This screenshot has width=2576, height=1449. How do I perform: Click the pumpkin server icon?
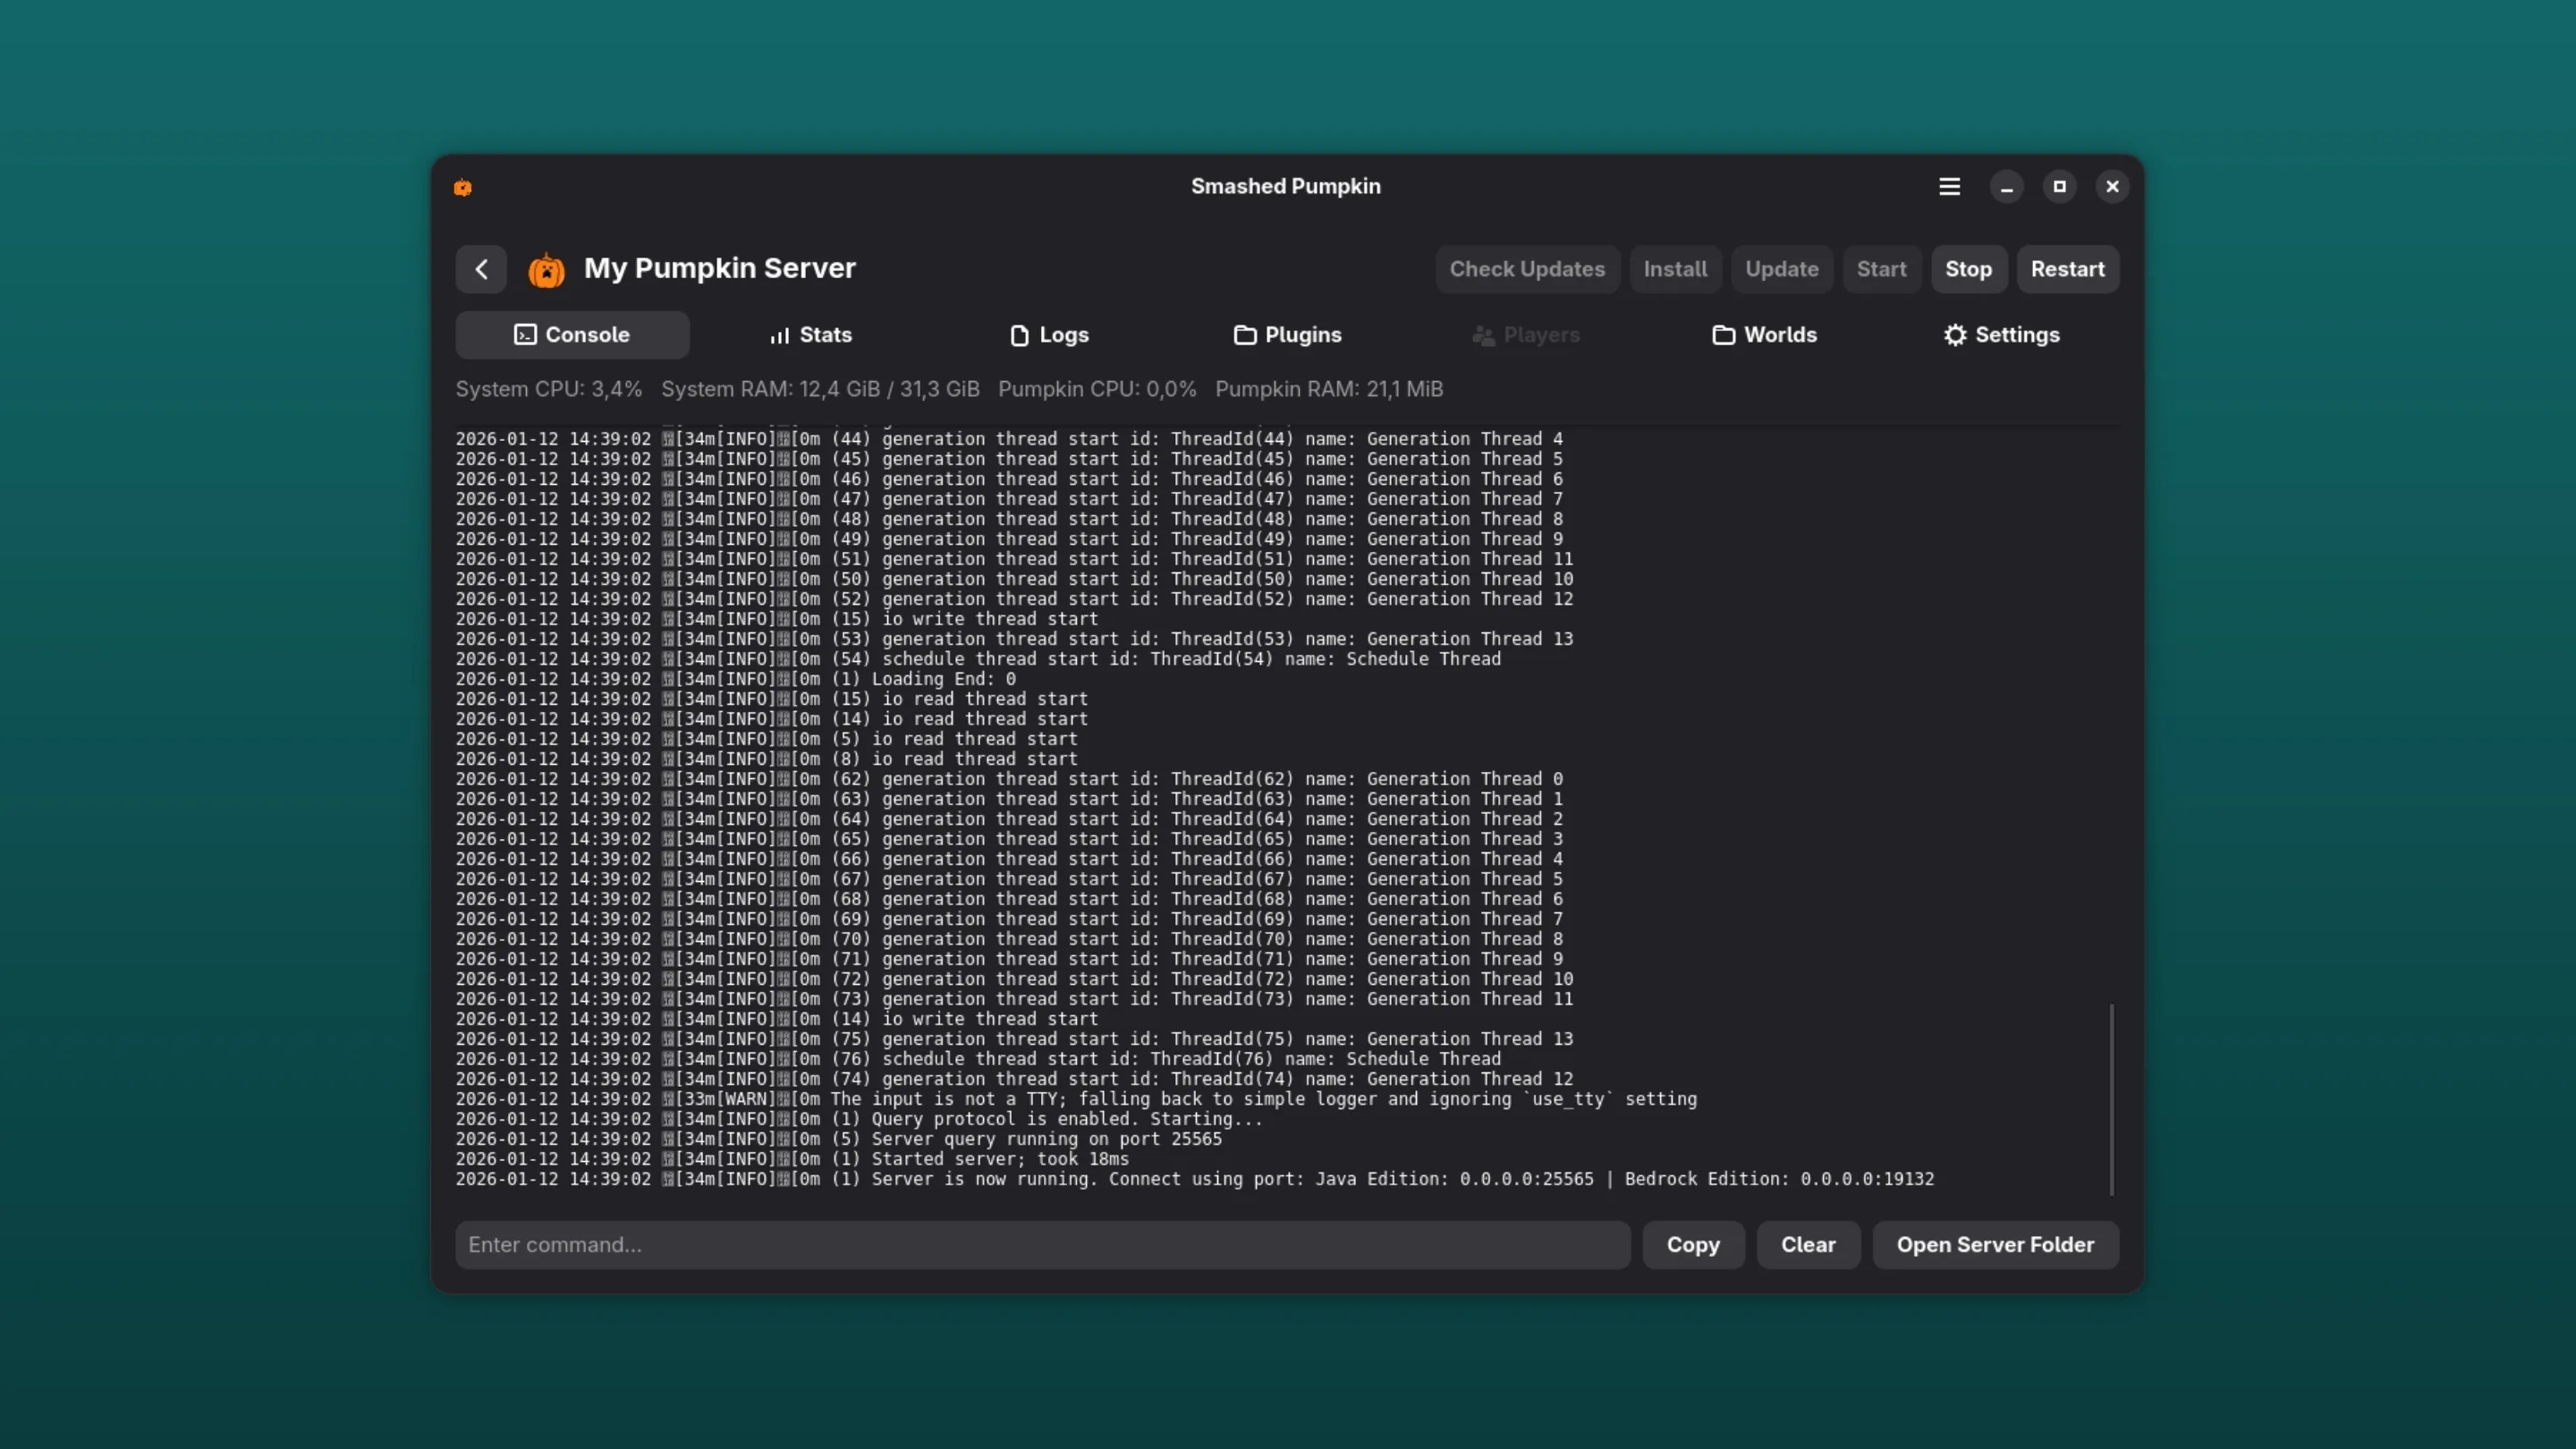[x=546, y=269]
